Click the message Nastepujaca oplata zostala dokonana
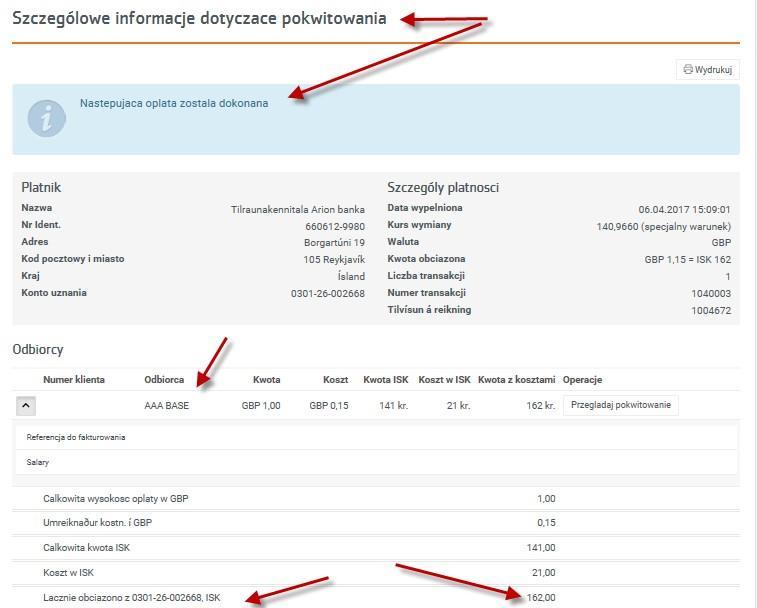 point(174,103)
